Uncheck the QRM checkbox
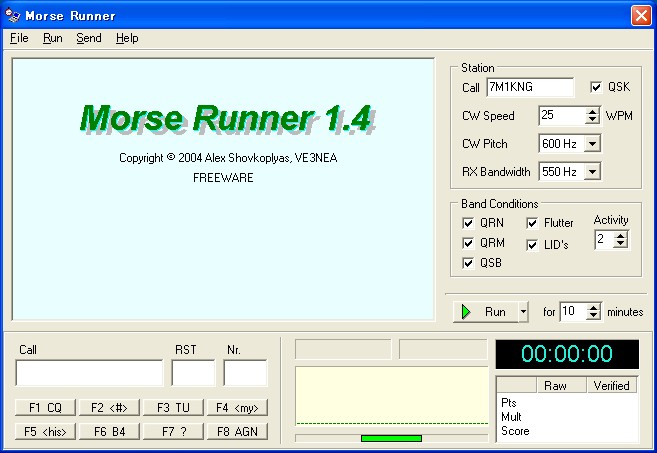 point(468,243)
